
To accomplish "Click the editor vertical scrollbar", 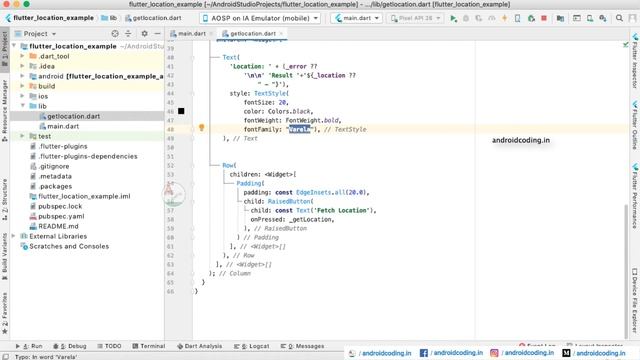I will point(626,271).
